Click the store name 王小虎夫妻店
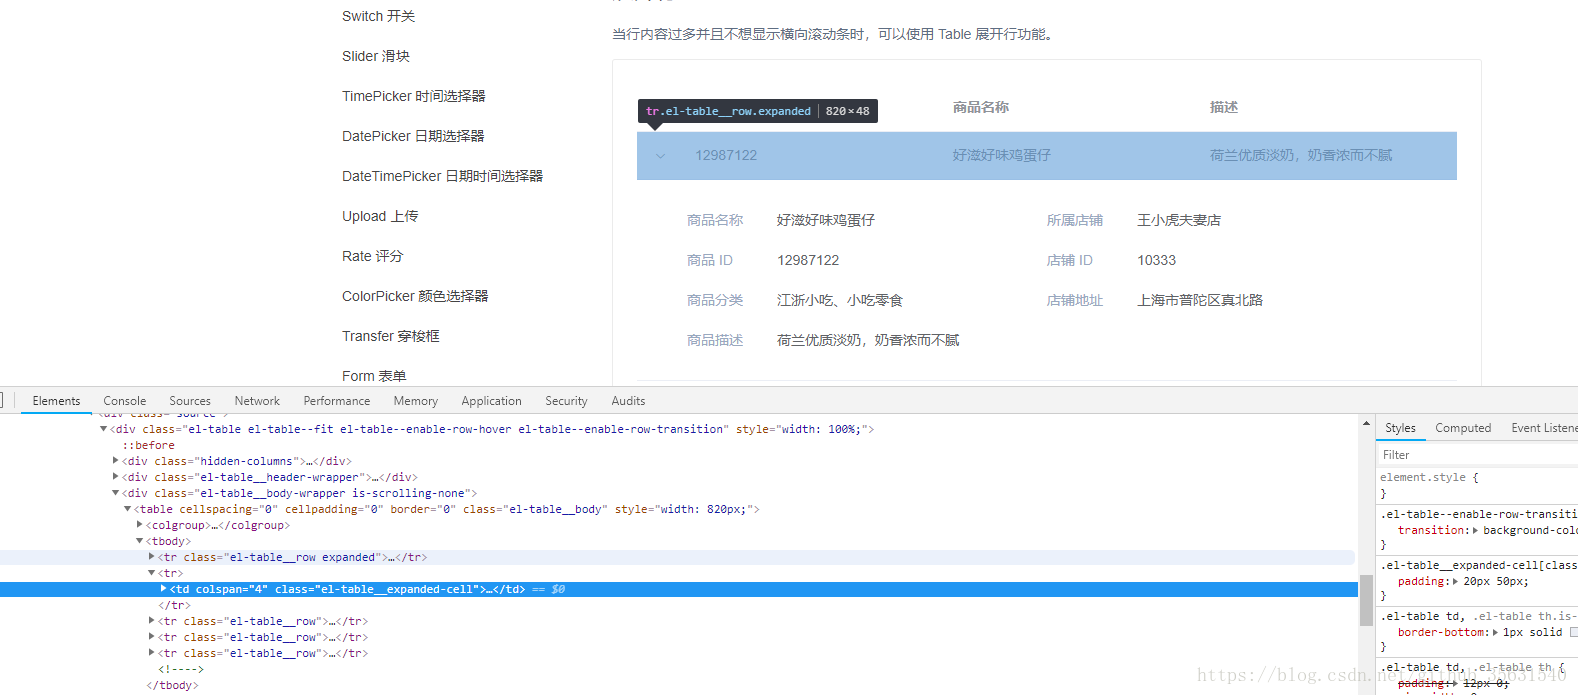 pyautogui.click(x=1179, y=220)
